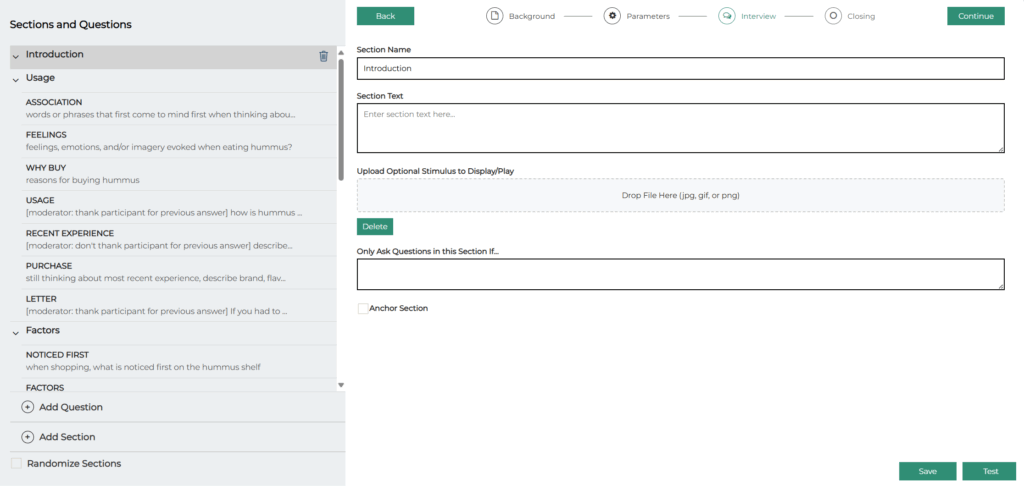Select the Factors section header

[173, 331]
